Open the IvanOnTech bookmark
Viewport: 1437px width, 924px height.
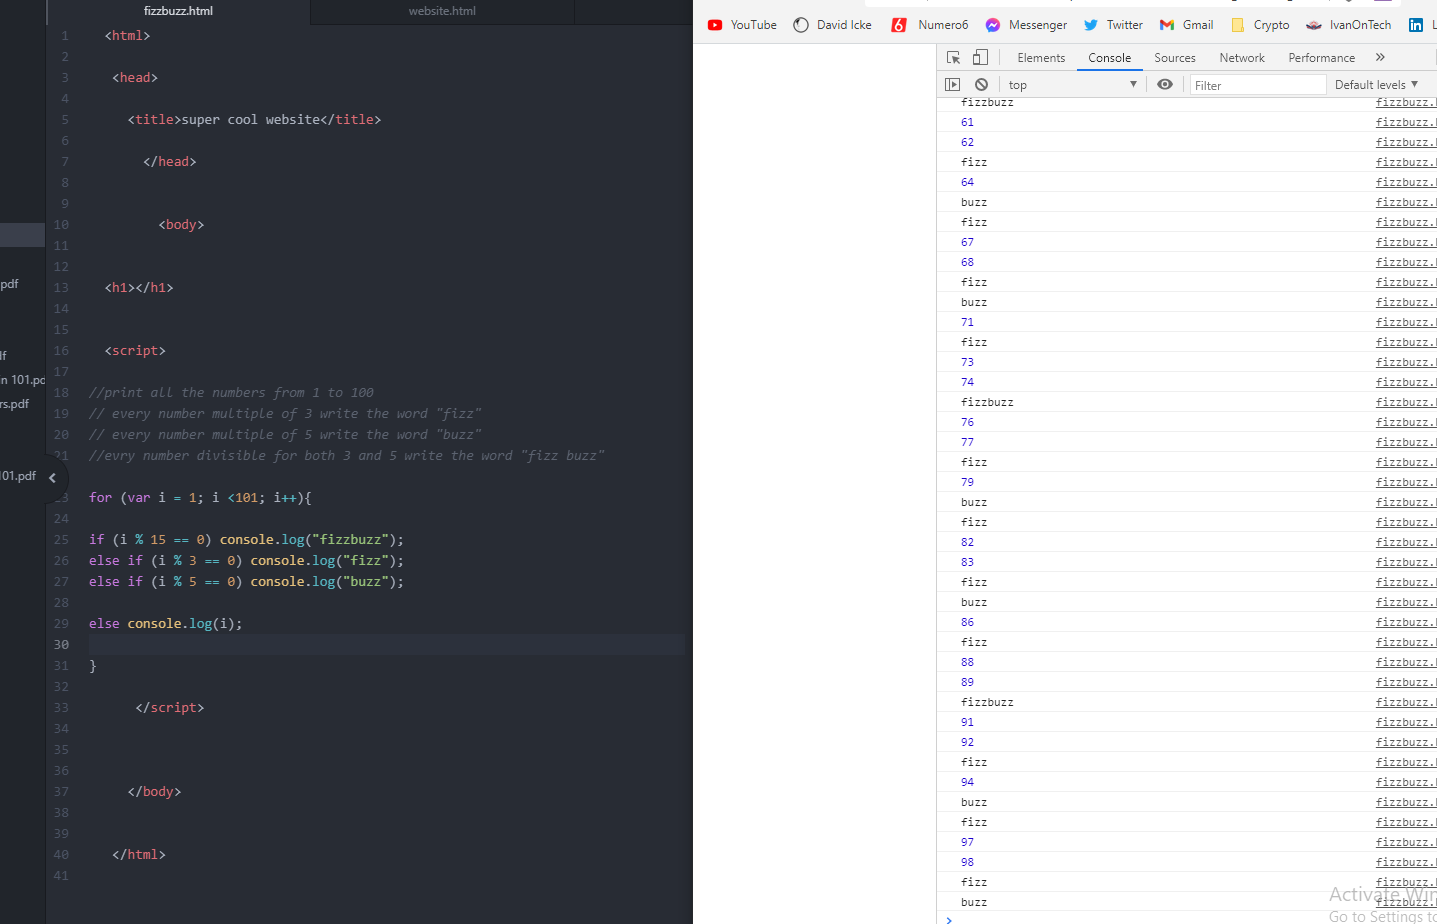point(1349,25)
